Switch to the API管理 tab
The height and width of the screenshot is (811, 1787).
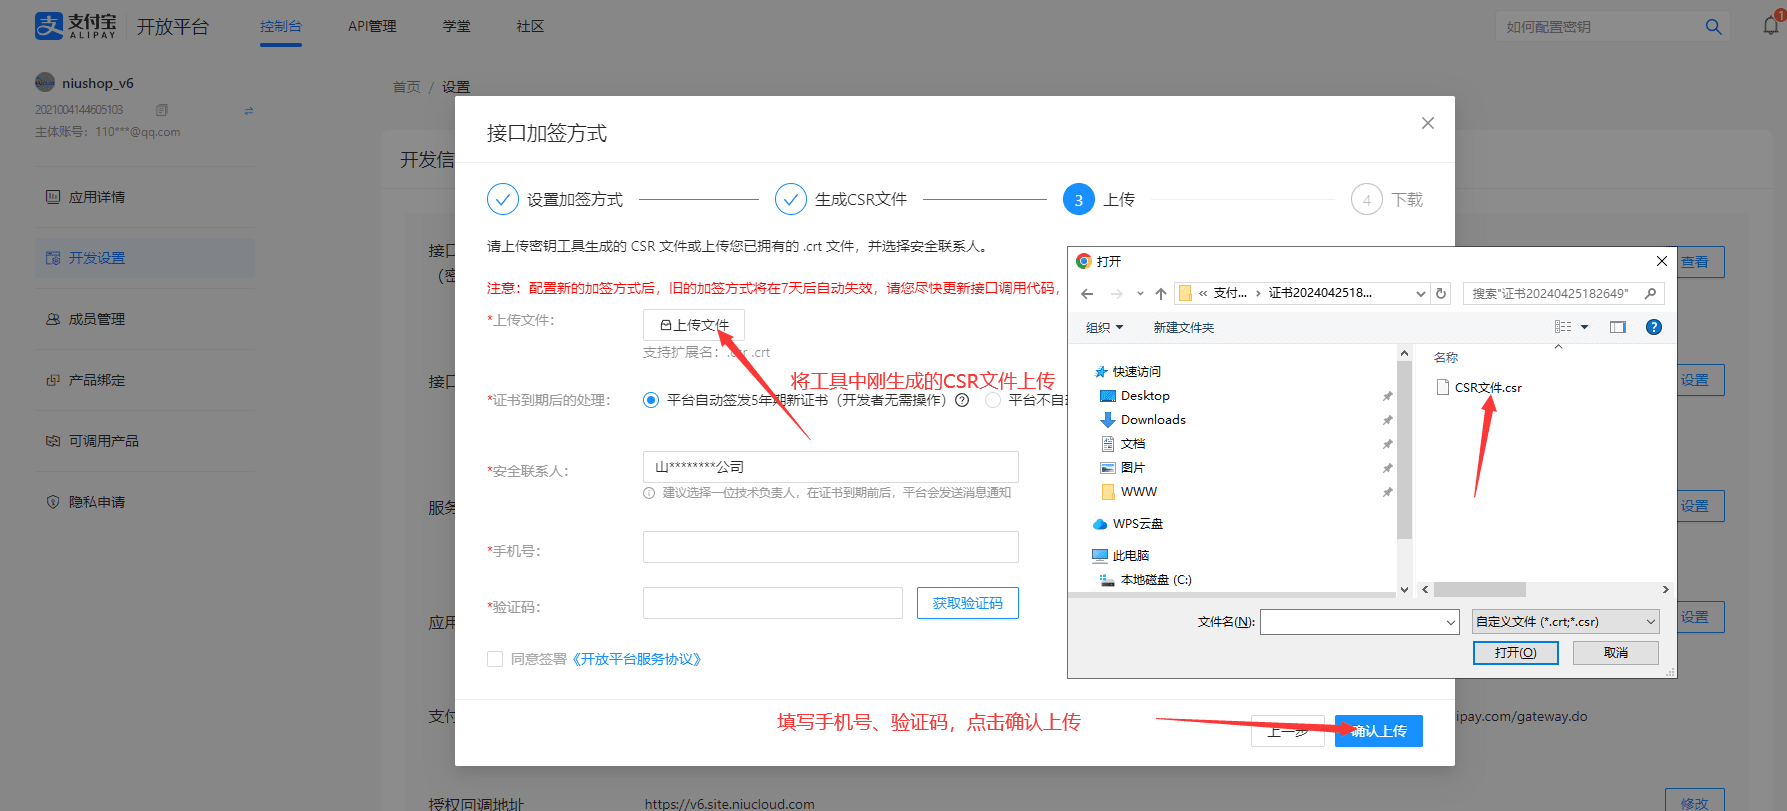click(x=372, y=26)
